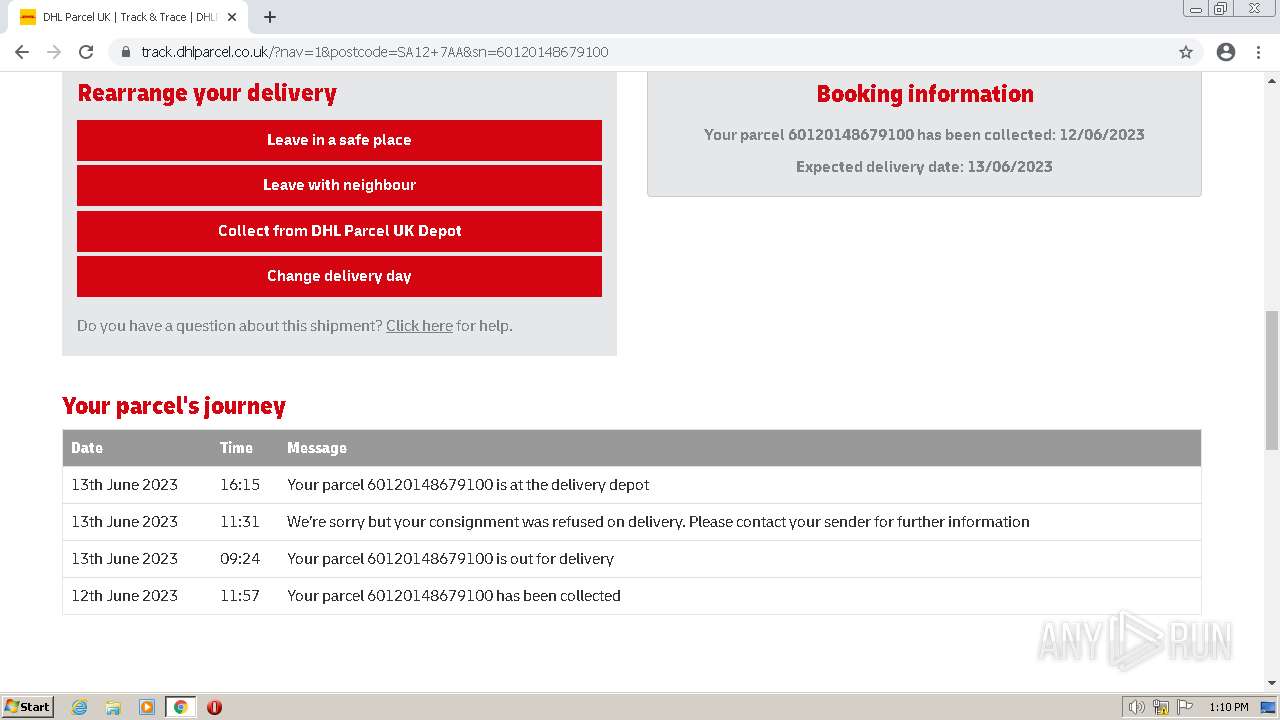Click the Time column header
The image size is (1280, 720).
(x=236, y=448)
